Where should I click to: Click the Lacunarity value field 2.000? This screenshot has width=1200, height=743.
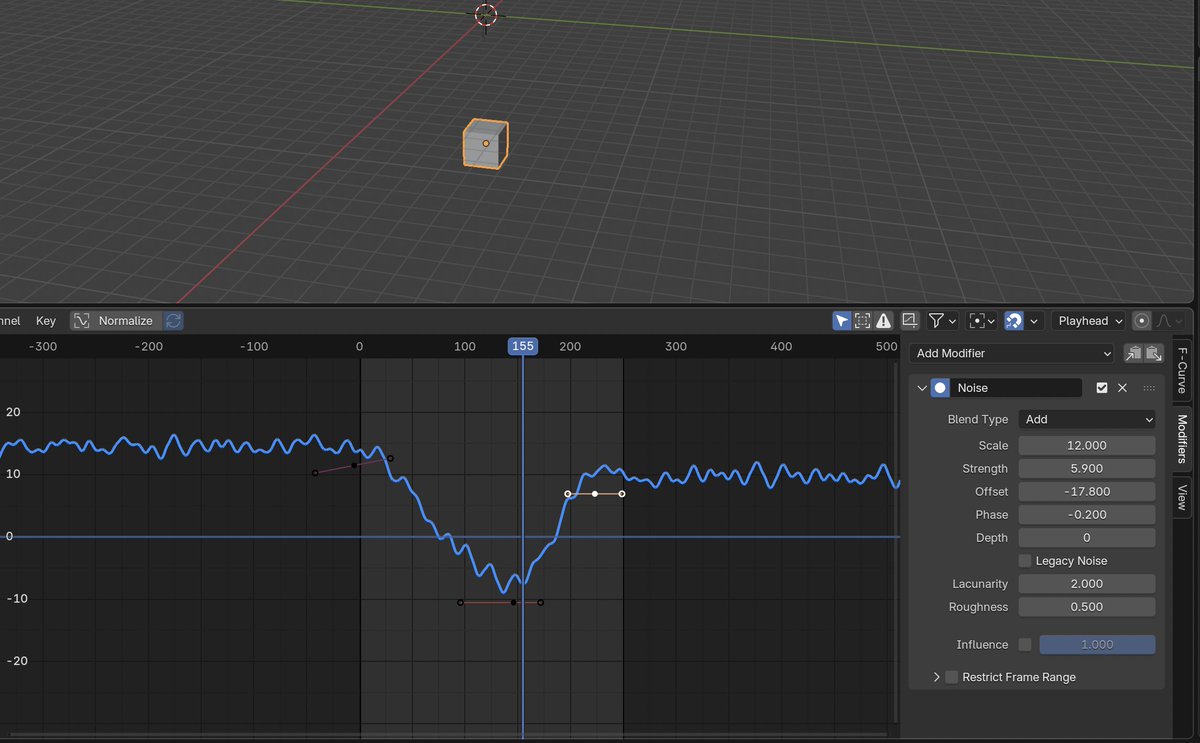click(x=1087, y=584)
